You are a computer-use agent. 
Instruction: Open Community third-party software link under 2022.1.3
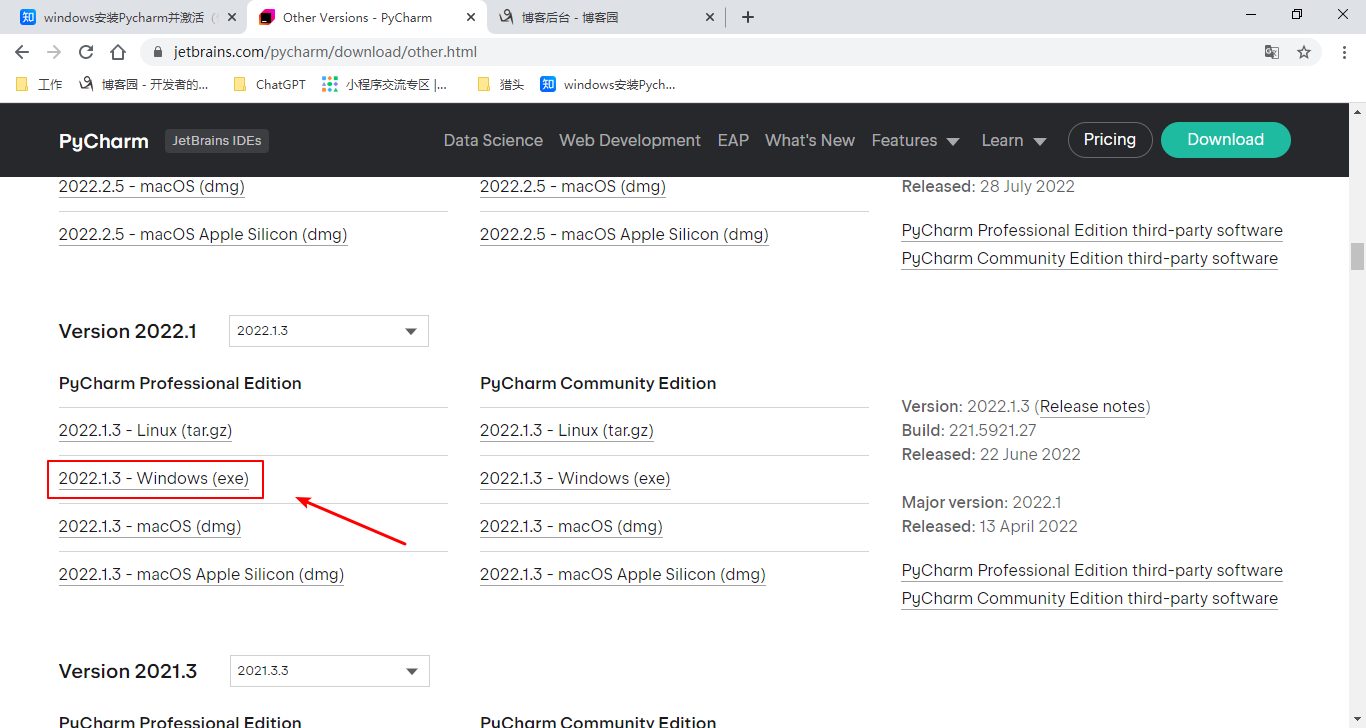[1090, 598]
